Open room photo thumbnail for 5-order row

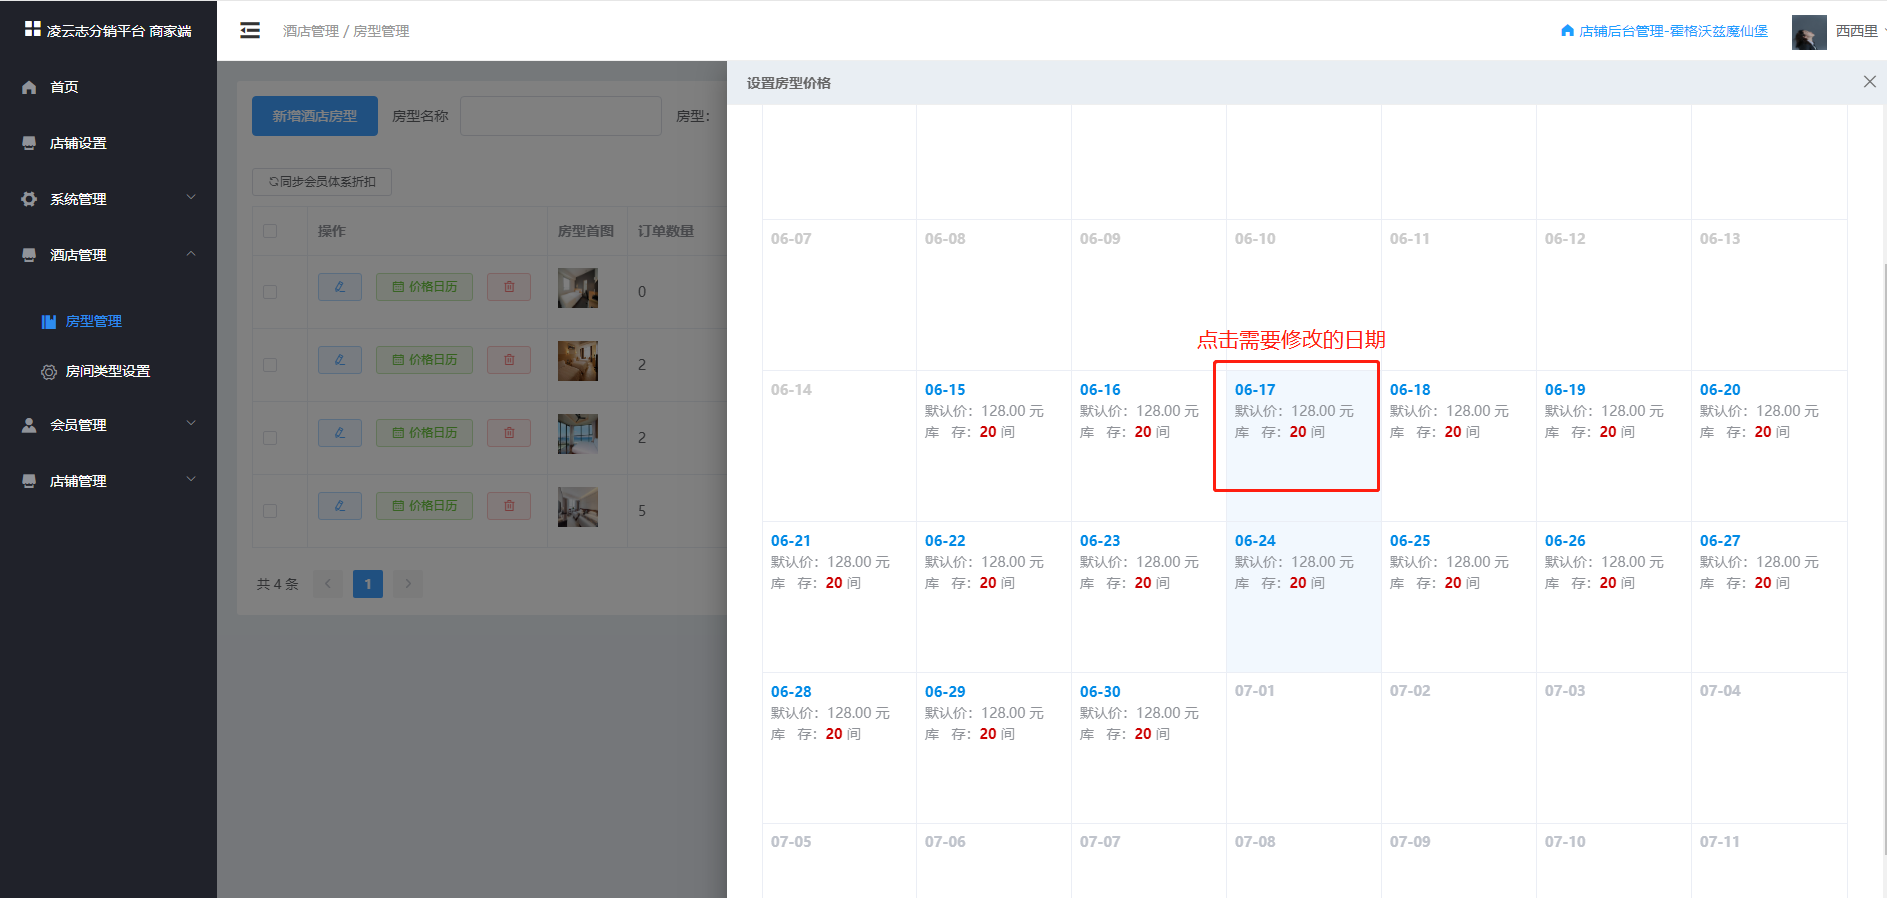(x=578, y=507)
